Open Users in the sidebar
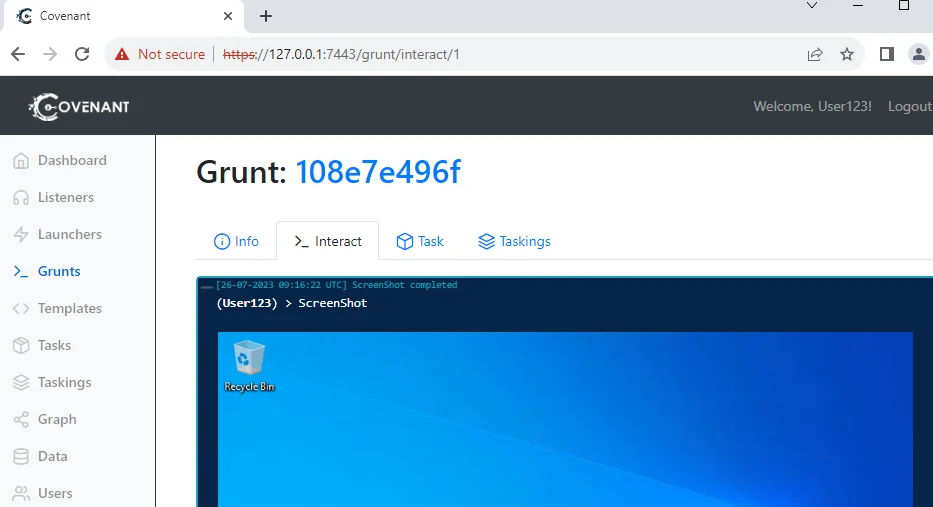This screenshot has height=507, width=933. point(42,493)
